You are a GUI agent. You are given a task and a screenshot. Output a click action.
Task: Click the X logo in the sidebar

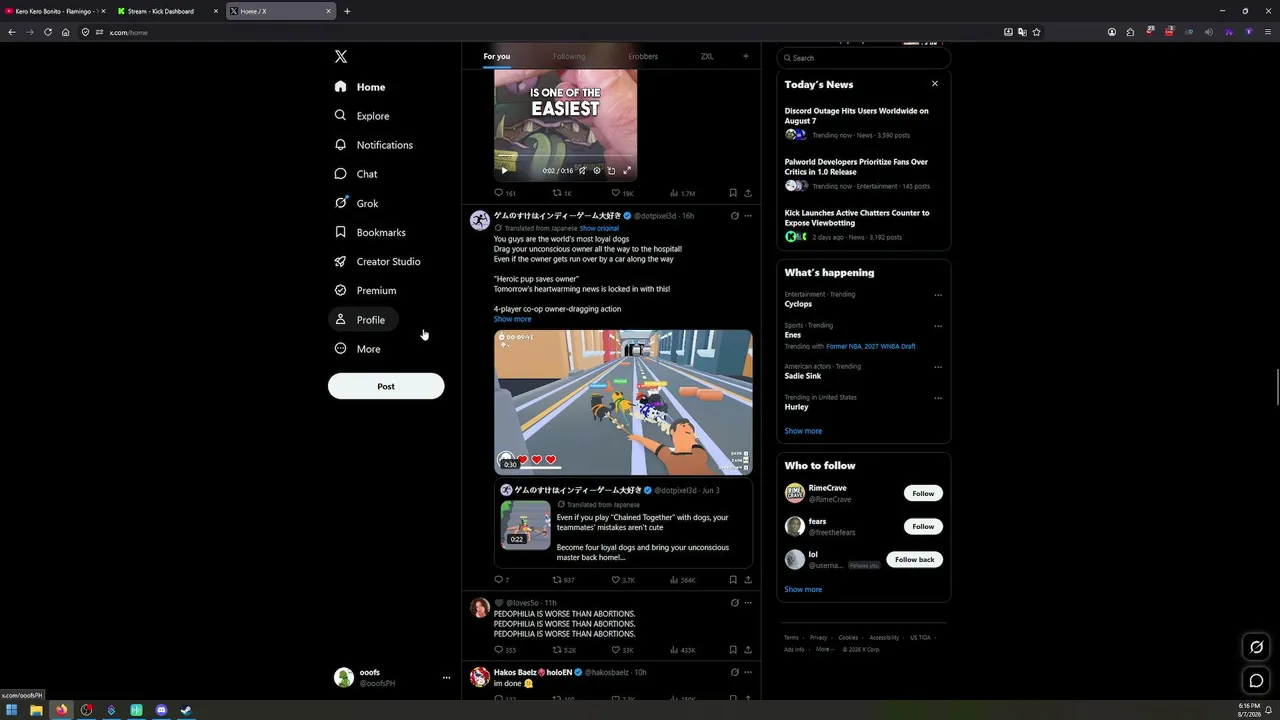click(x=341, y=57)
